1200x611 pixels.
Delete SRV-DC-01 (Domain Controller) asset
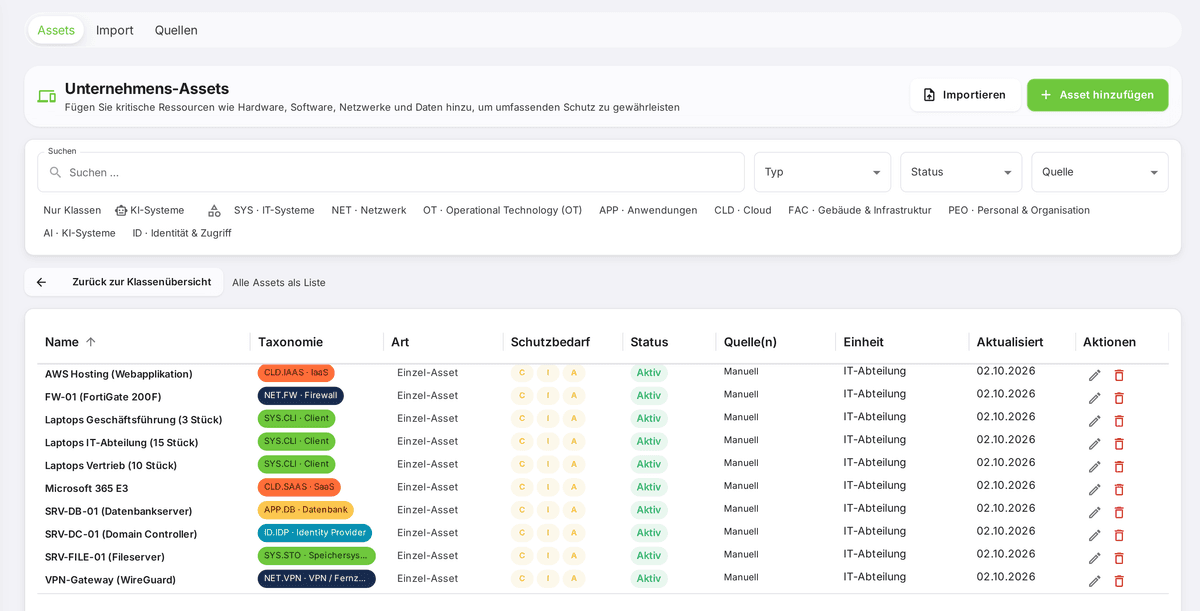(1119, 536)
